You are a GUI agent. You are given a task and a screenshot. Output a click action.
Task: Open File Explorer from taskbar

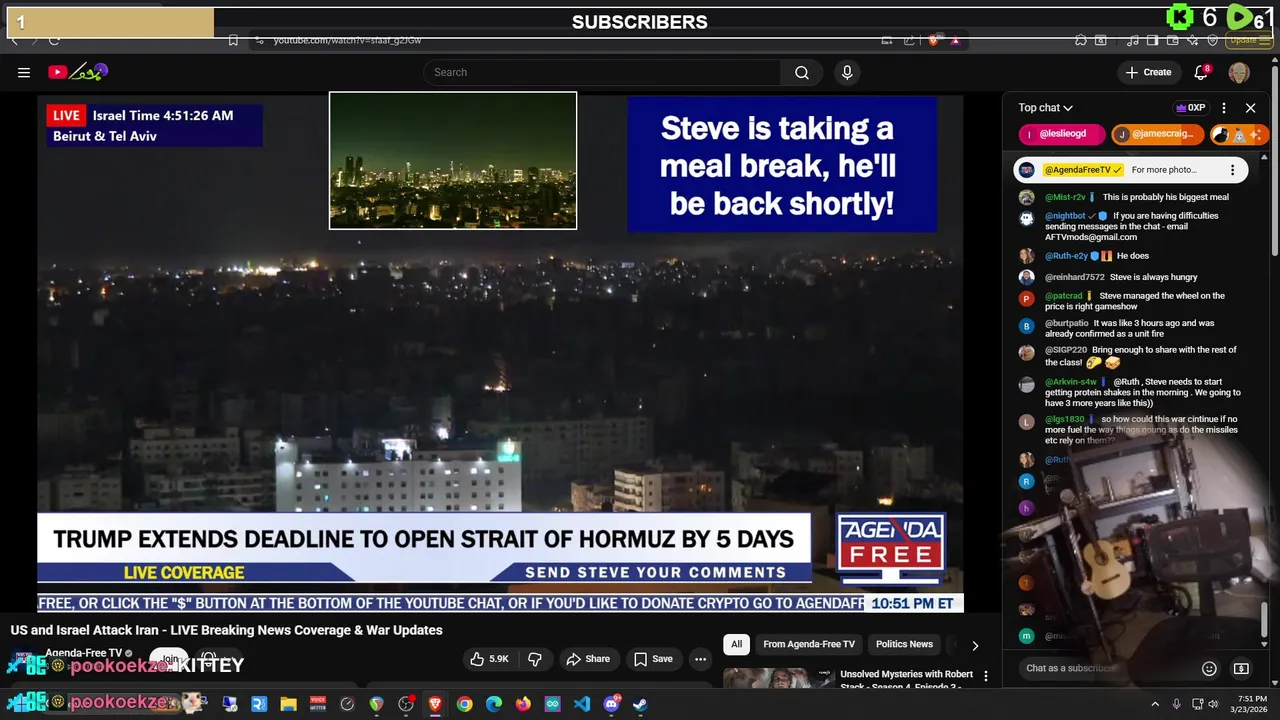(288, 704)
